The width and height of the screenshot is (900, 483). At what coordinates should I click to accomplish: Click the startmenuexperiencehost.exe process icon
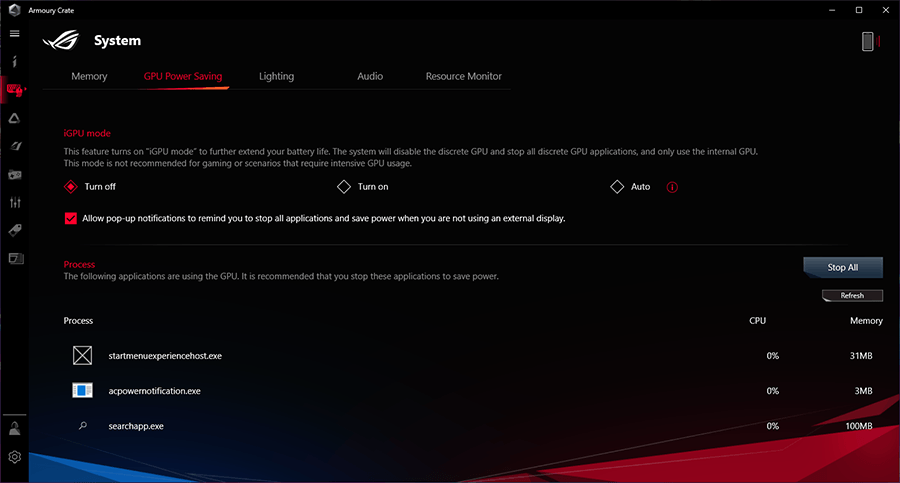click(82, 356)
